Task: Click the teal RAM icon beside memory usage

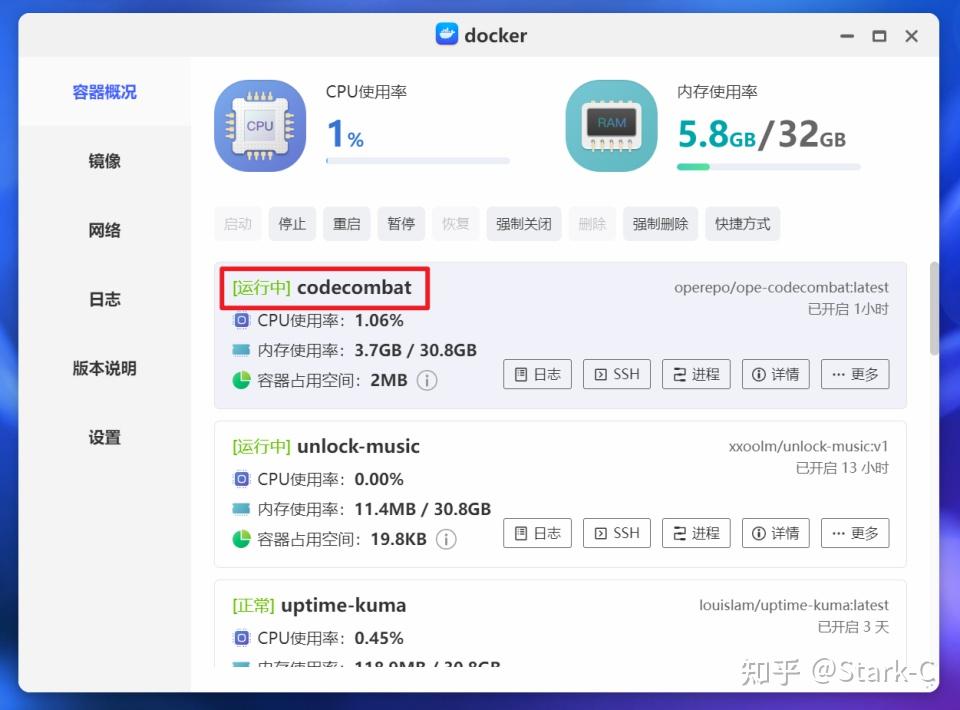Action: (611, 124)
